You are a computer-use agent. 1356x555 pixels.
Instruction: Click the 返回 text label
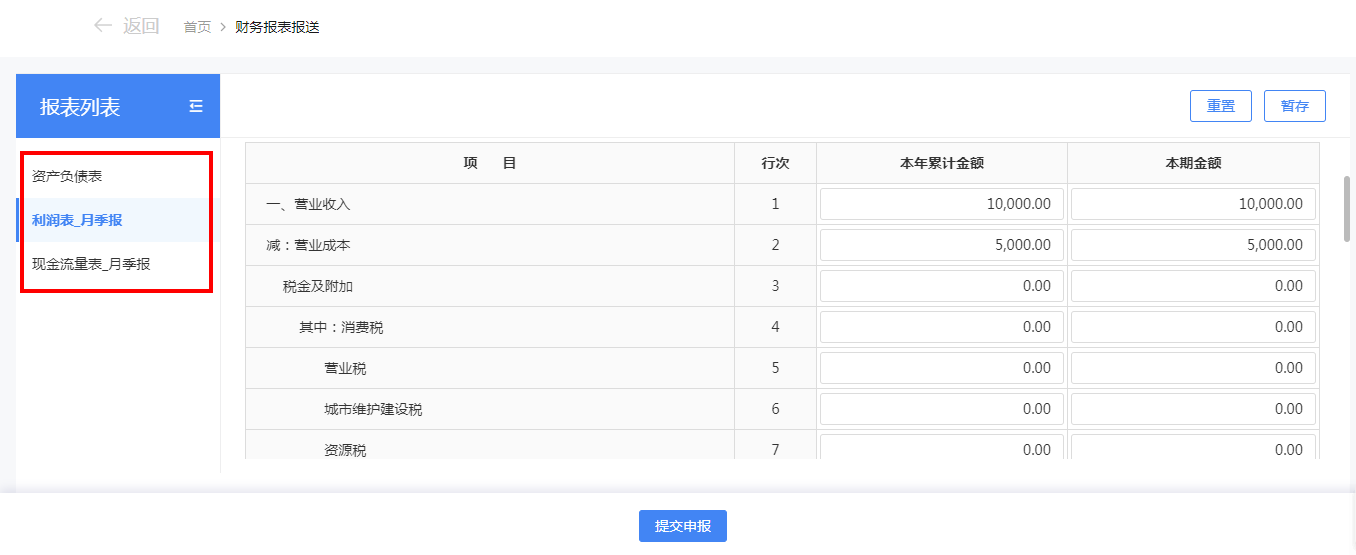point(141,26)
